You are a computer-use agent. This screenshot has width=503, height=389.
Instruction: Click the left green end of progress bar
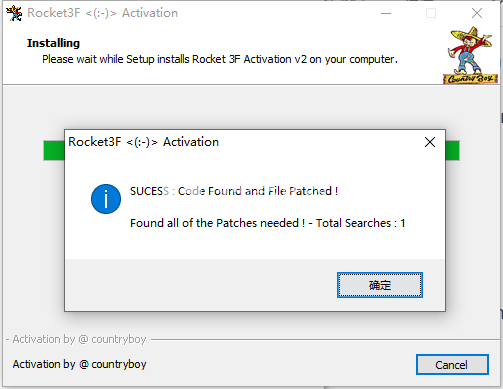tap(54, 151)
